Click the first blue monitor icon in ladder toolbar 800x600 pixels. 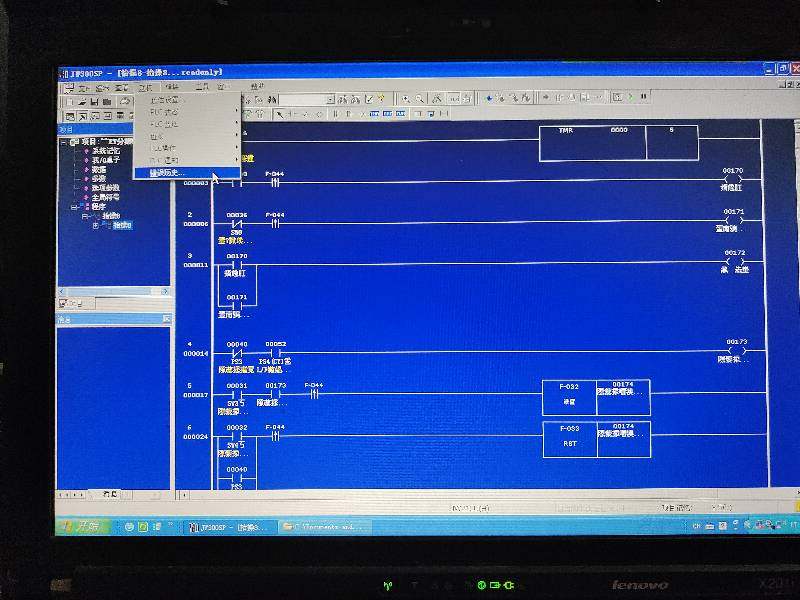pos(374,113)
